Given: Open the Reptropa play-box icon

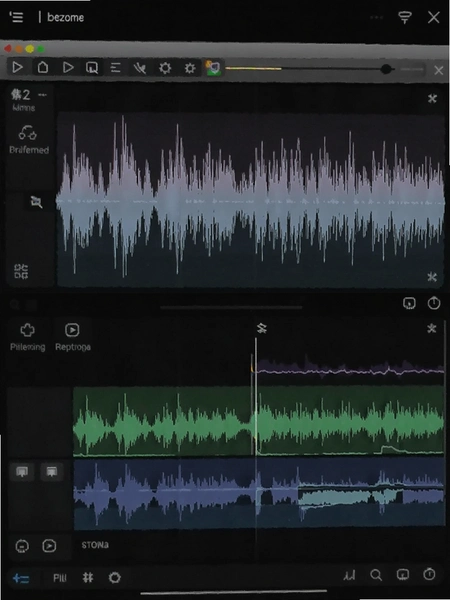Looking at the screenshot, I should 72,330.
